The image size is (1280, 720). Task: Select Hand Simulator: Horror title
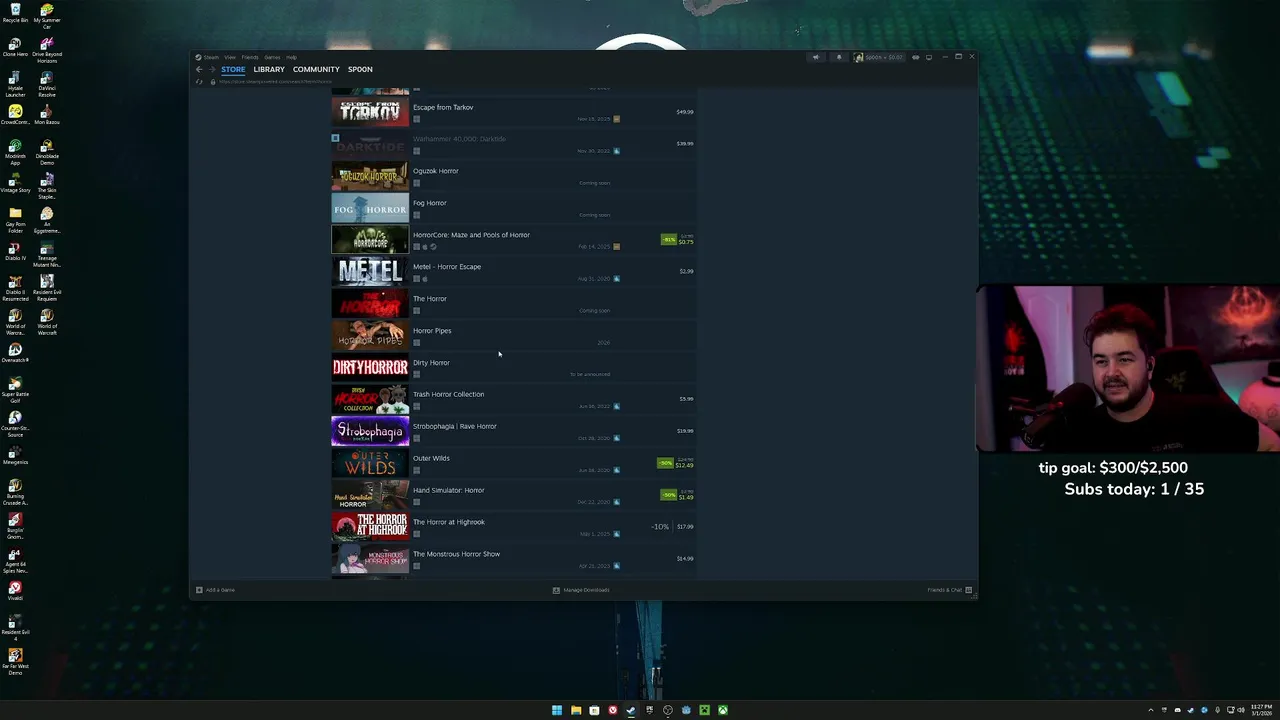pos(448,491)
